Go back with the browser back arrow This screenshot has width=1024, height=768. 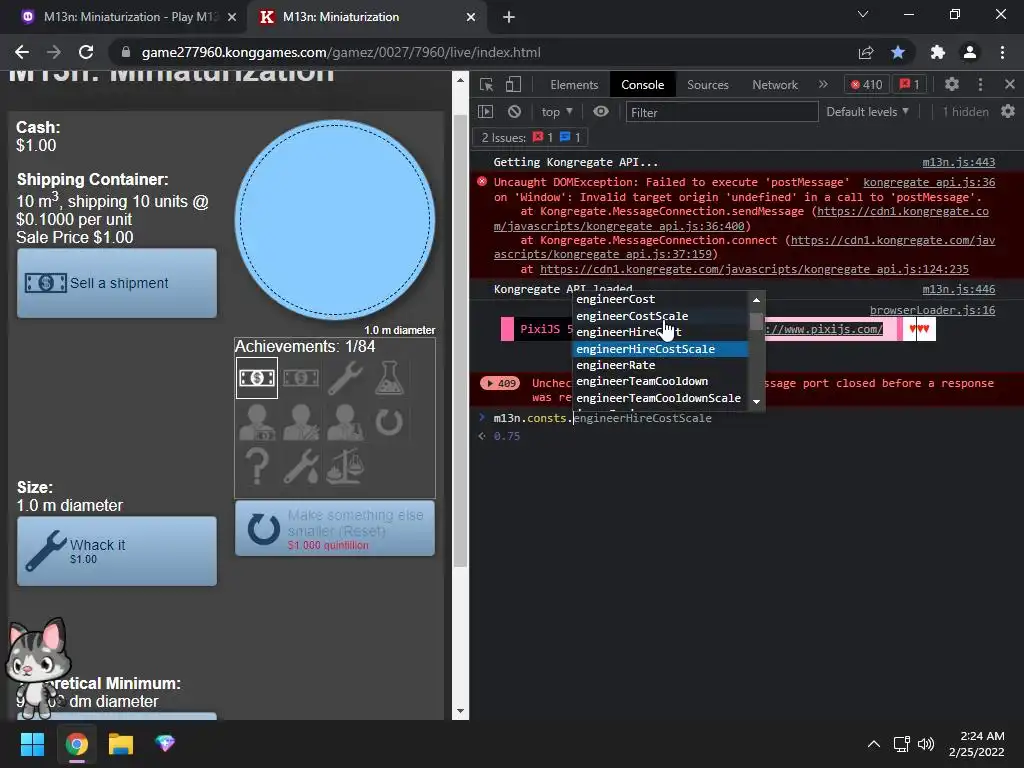(x=22, y=52)
